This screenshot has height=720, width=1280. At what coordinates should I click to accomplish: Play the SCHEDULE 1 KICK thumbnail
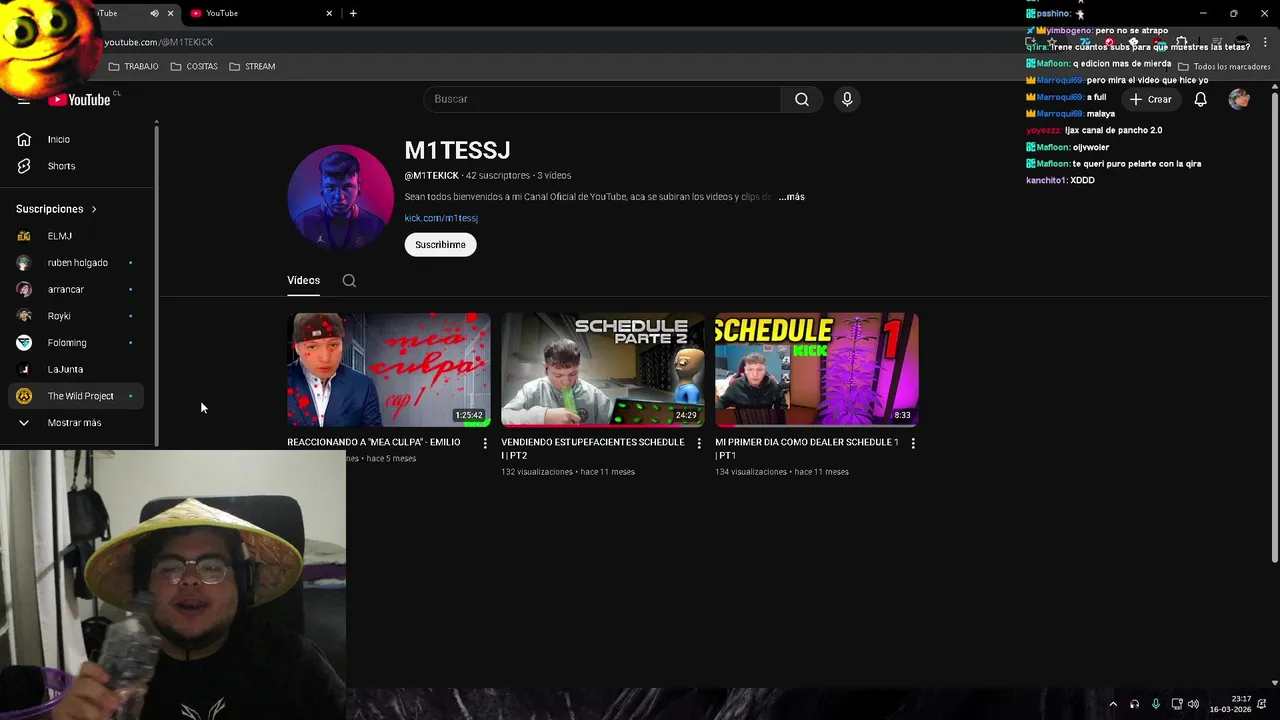817,370
